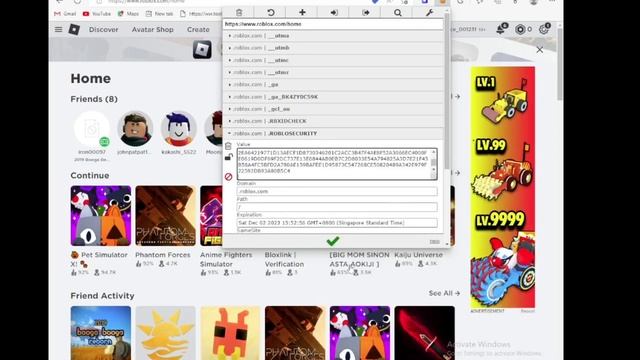This screenshot has width=640, height=360.
Task: Open friend johnpatpat1 avatar
Action: 135,129
